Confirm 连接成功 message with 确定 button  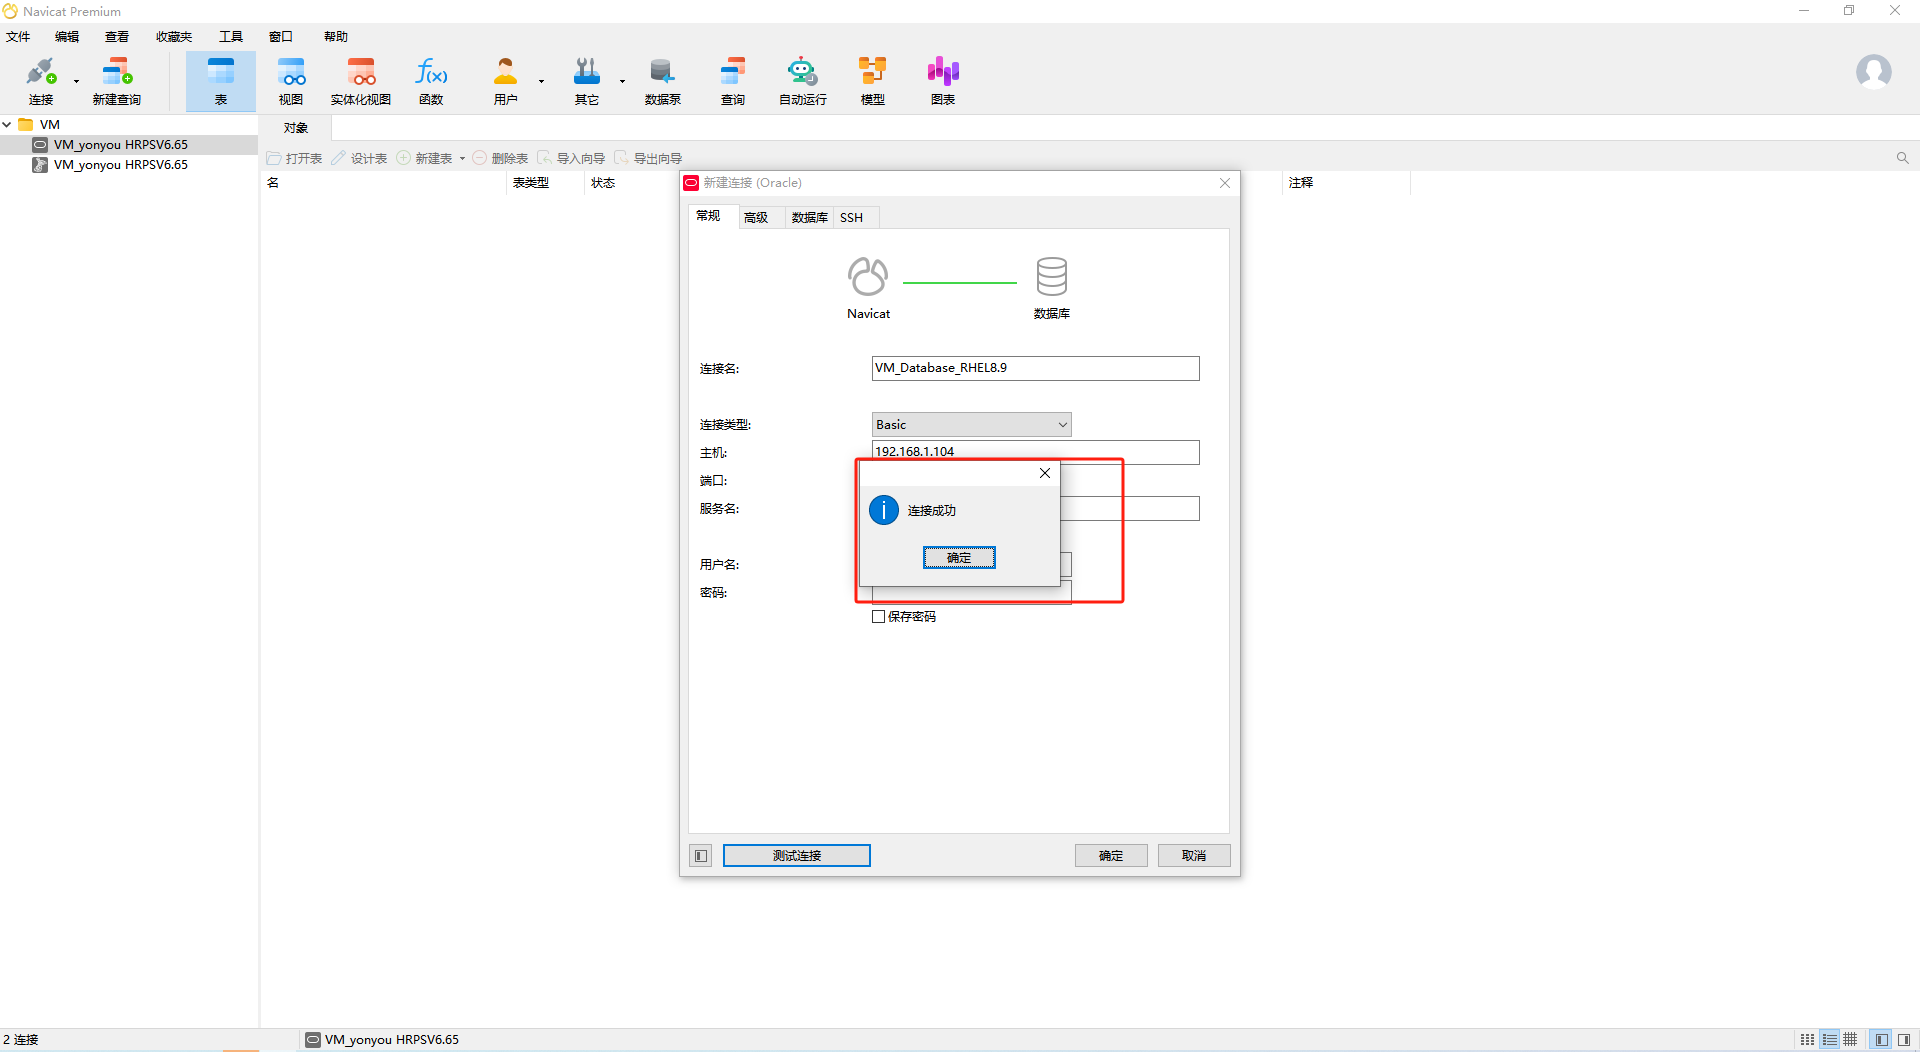(x=959, y=558)
